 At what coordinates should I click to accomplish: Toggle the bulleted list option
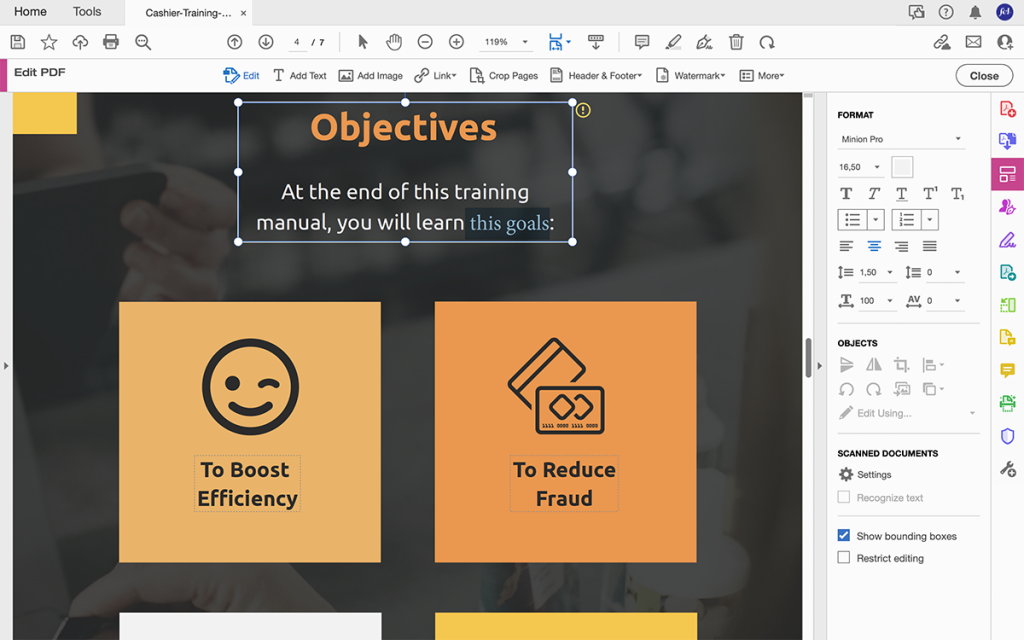(x=851, y=219)
